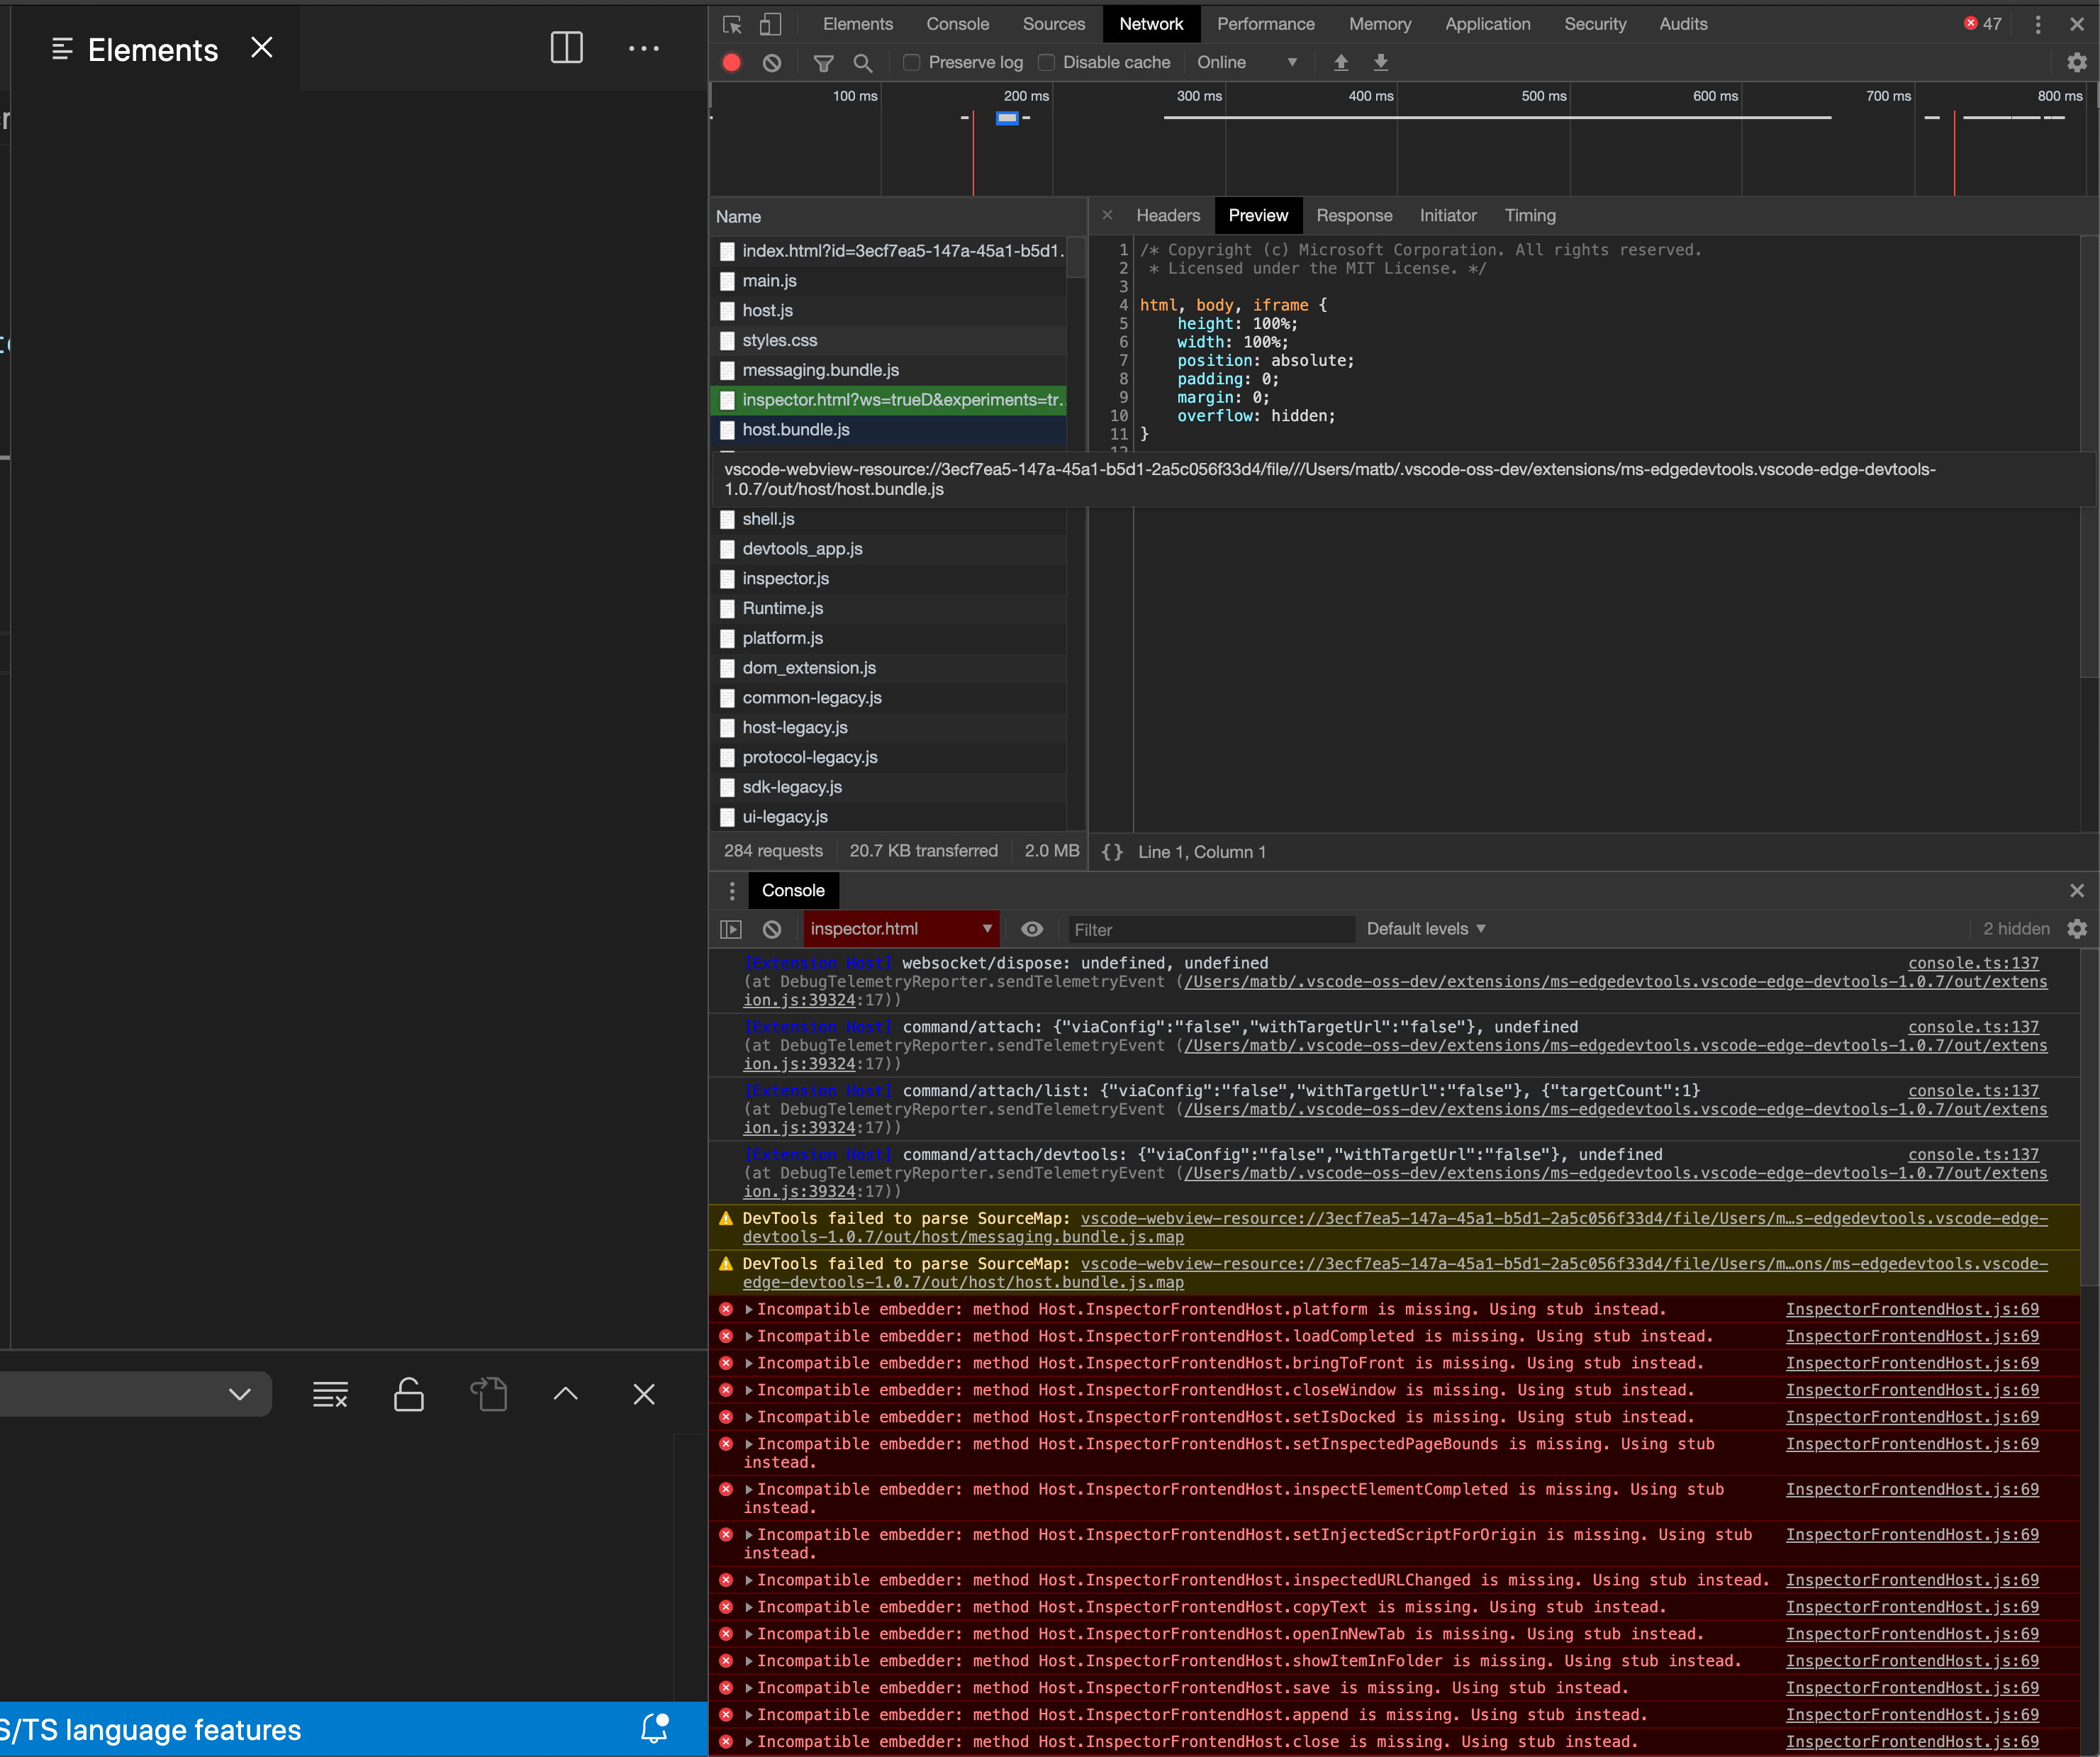Open Network panel settings gear

coord(2077,62)
